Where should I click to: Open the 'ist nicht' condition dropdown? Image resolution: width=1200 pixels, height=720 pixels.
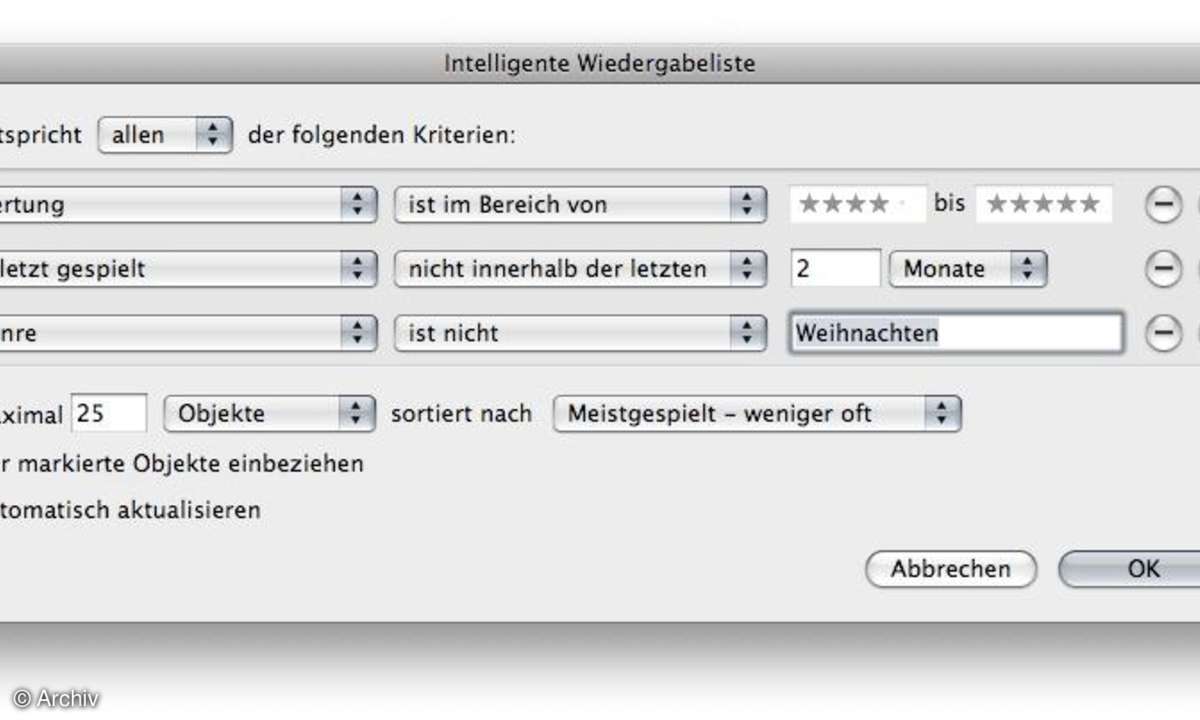[580, 333]
